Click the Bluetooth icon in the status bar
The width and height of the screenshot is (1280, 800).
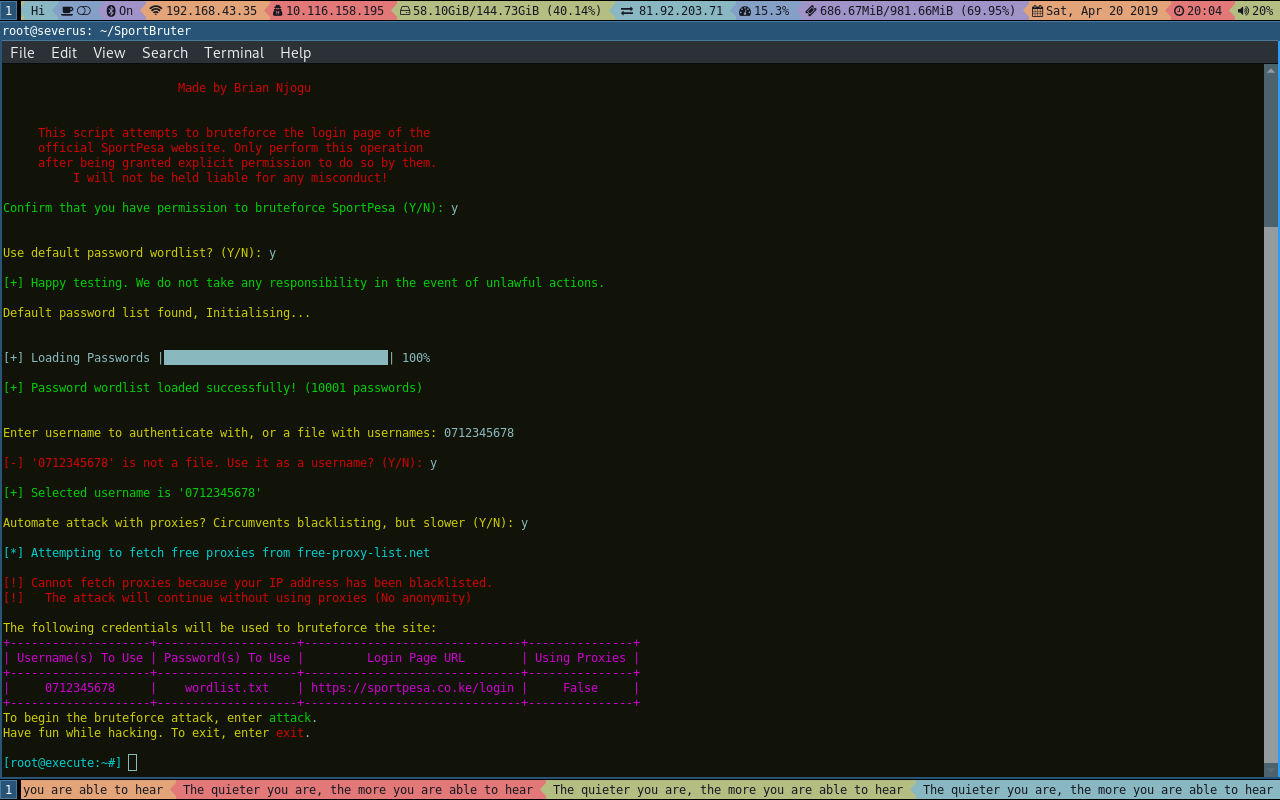[111, 10]
